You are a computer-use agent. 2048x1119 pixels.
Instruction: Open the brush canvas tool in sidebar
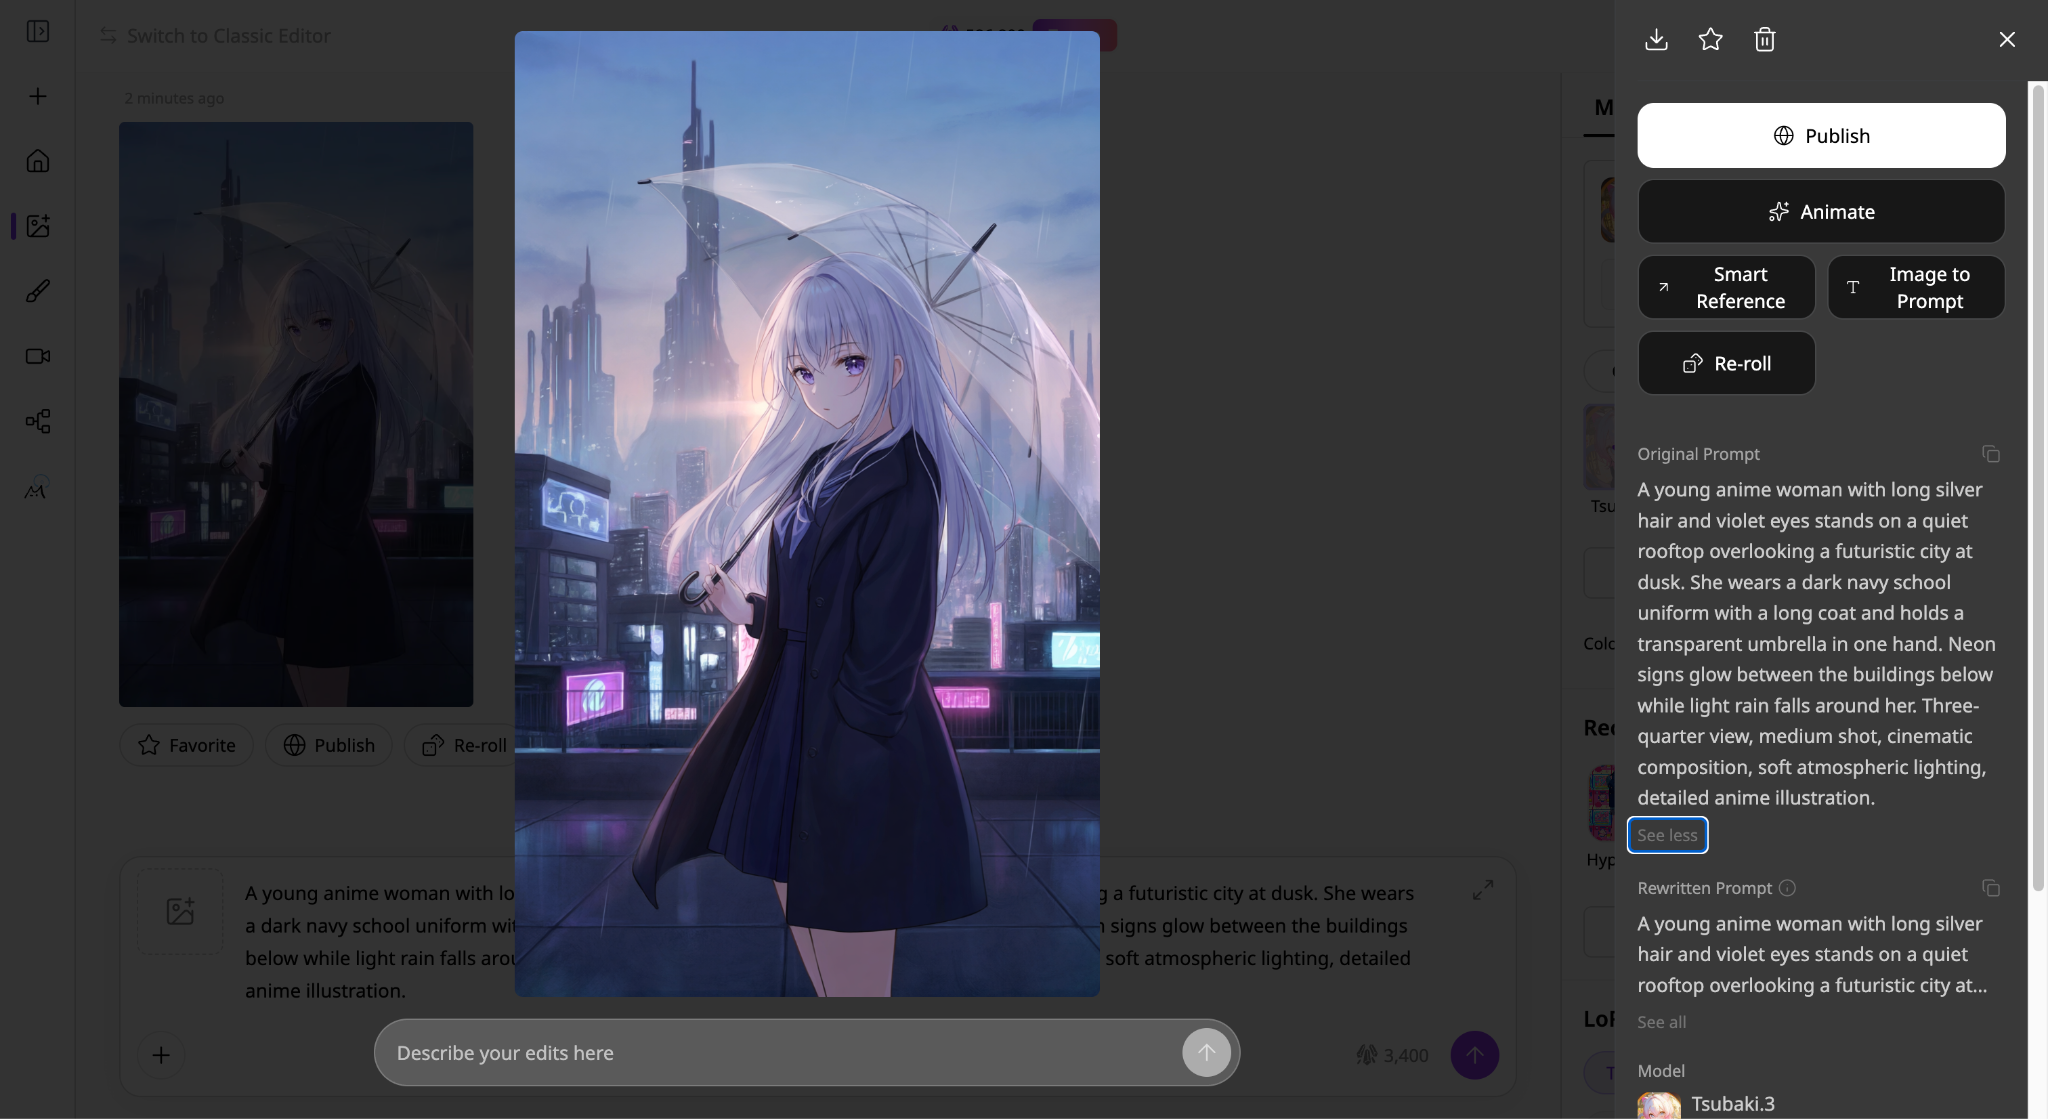pos(38,291)
